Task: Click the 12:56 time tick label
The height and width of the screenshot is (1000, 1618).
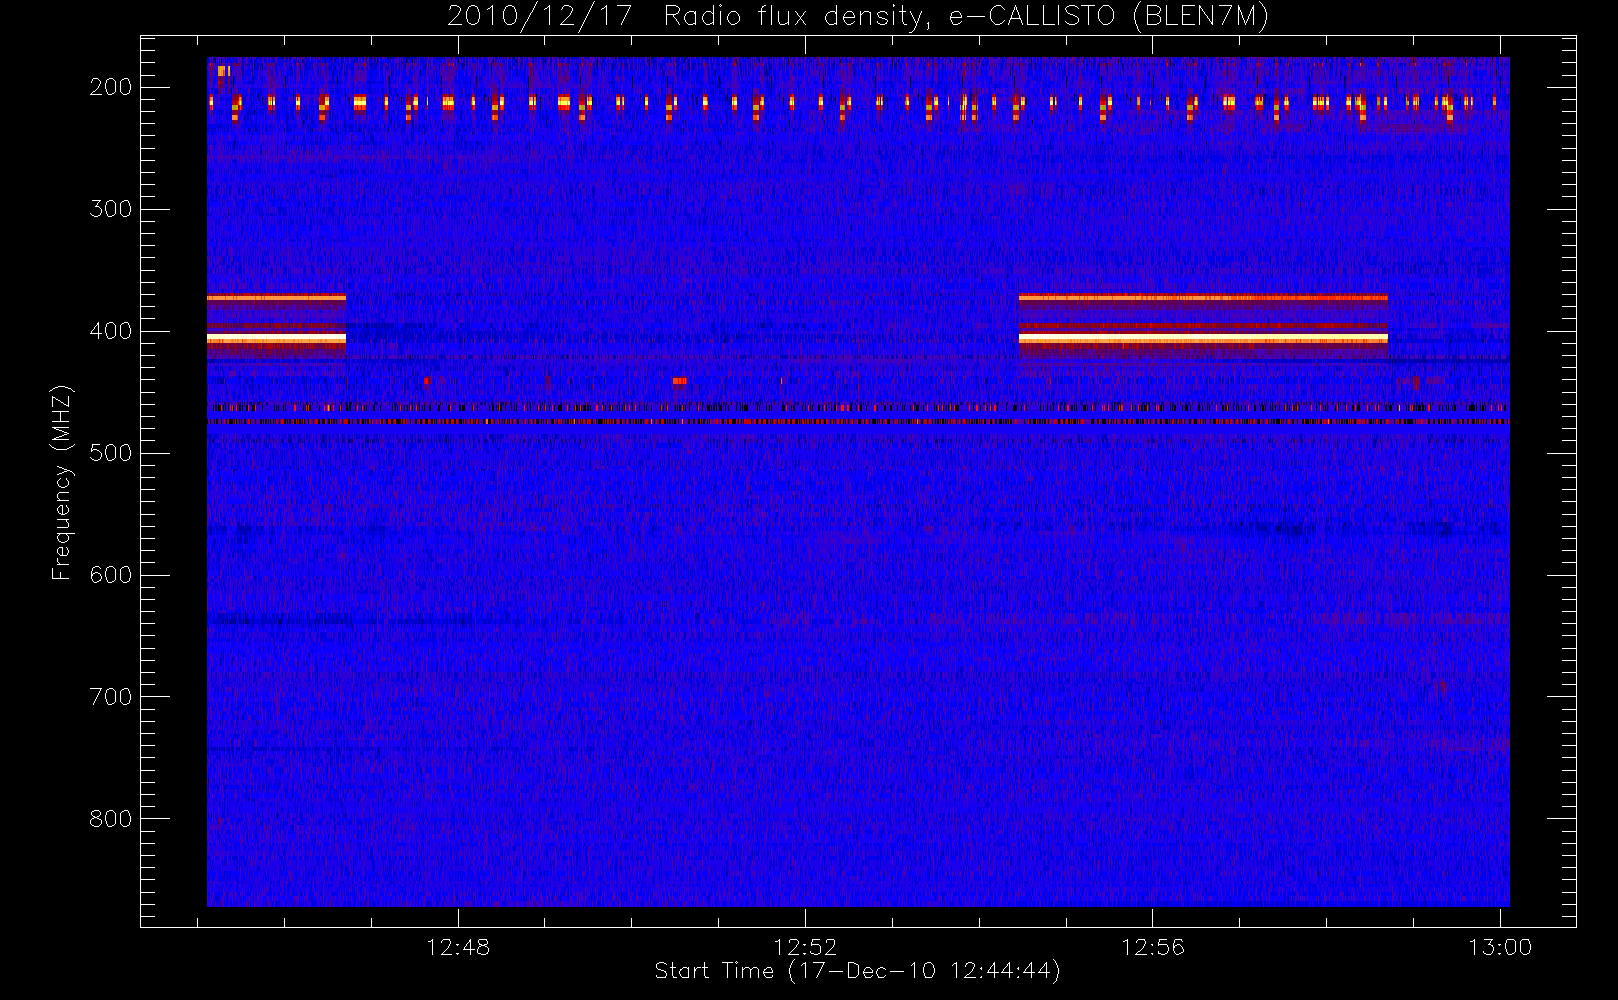Action: click(1152, 947)
